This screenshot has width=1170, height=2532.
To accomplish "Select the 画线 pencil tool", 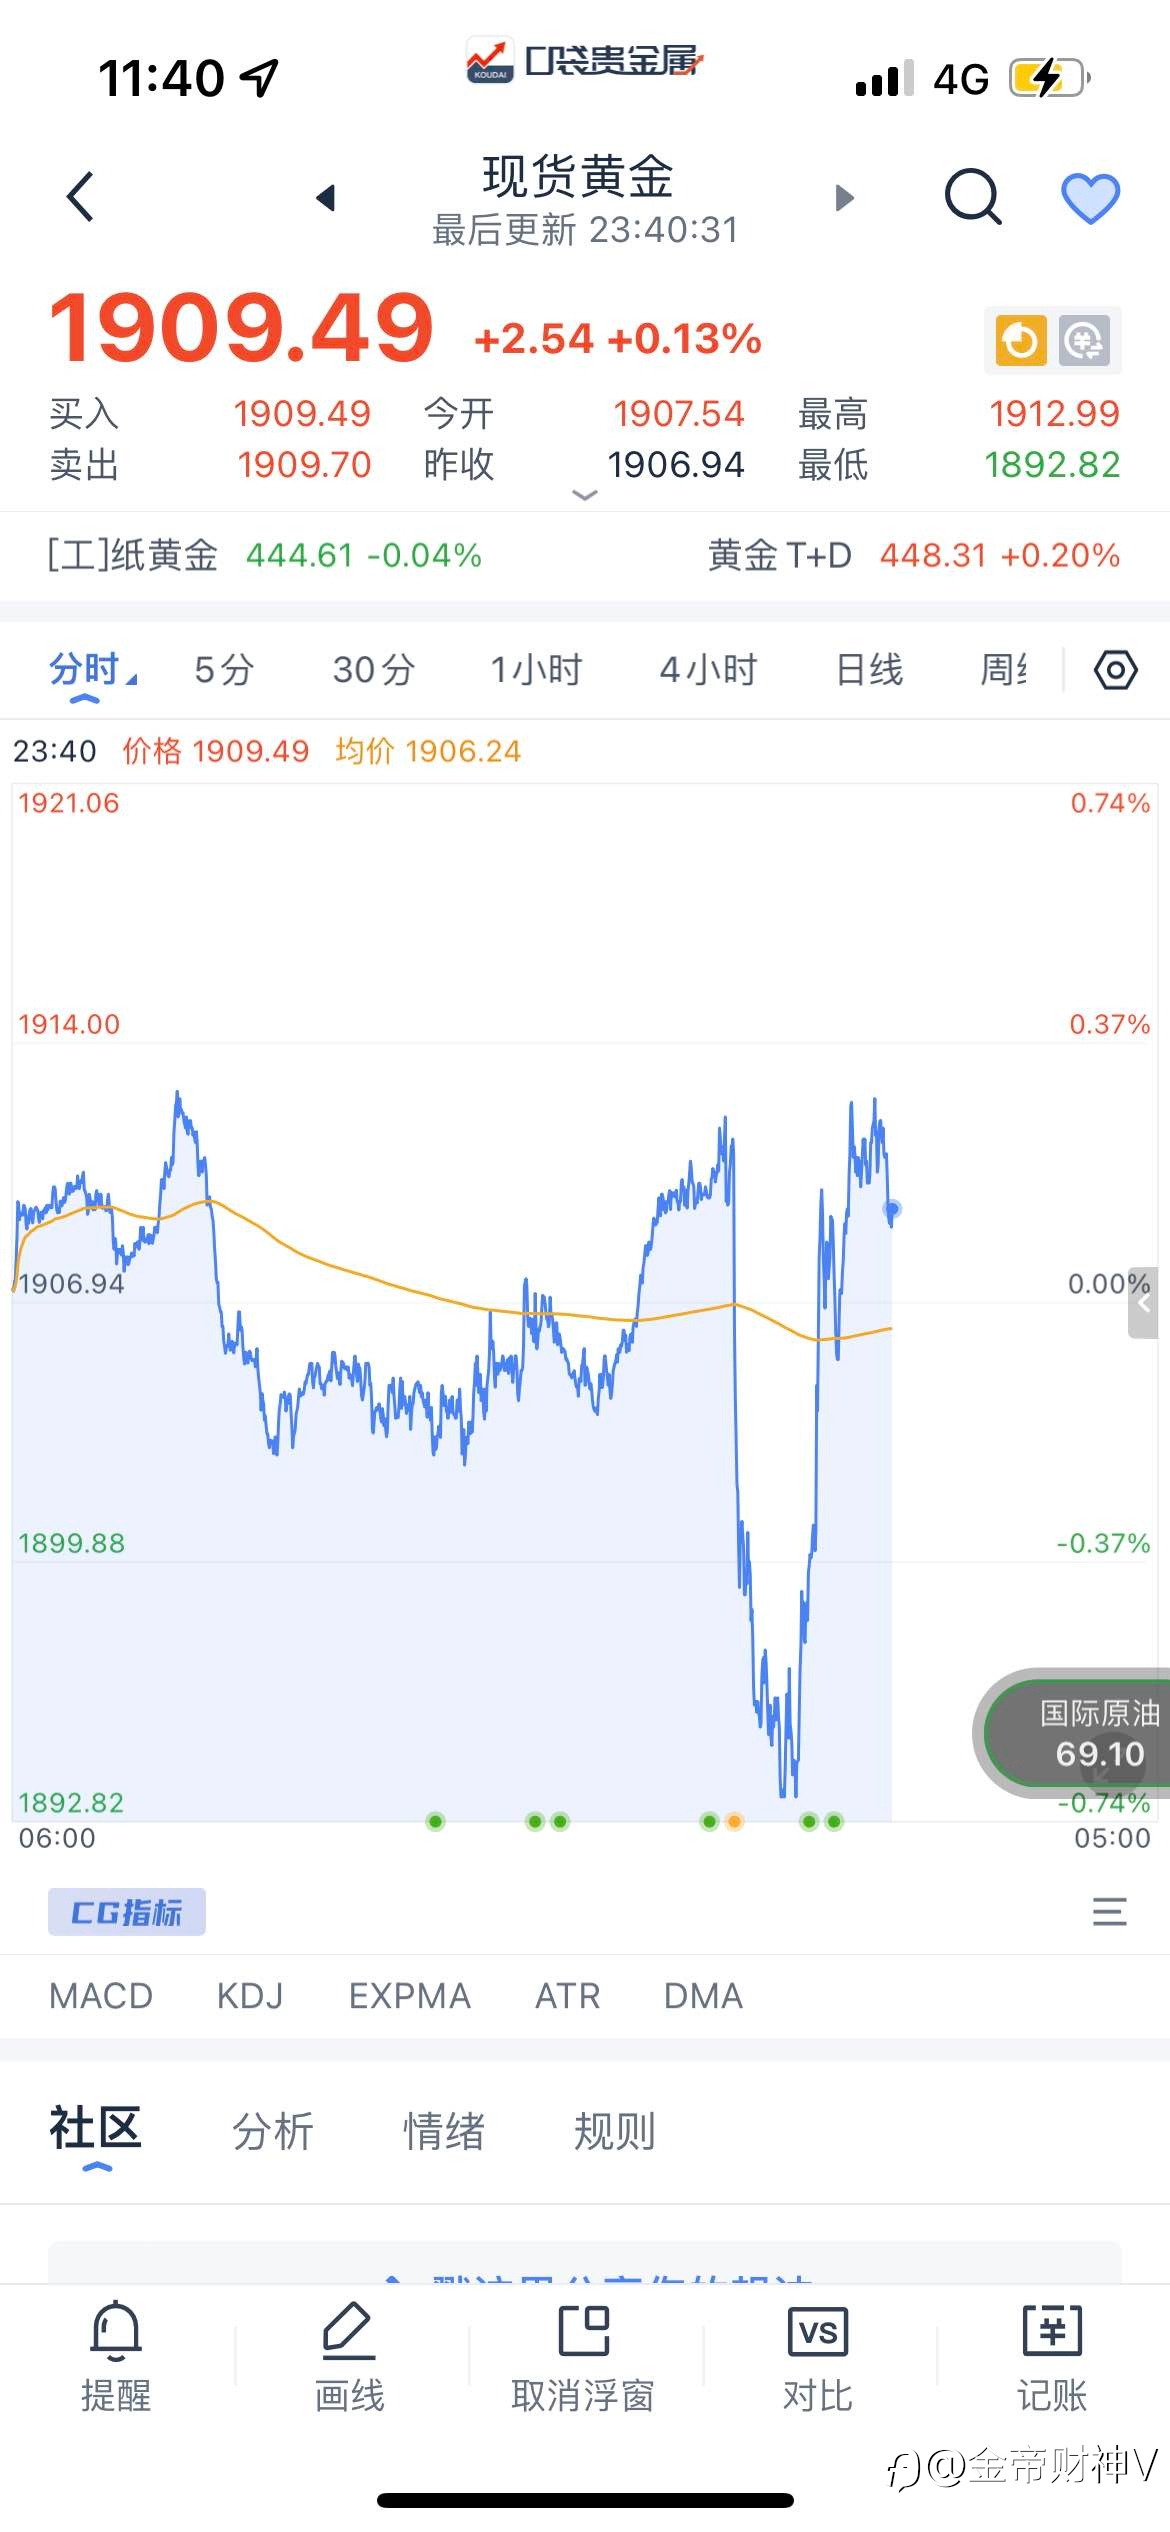I will [x=349, y=2328].
